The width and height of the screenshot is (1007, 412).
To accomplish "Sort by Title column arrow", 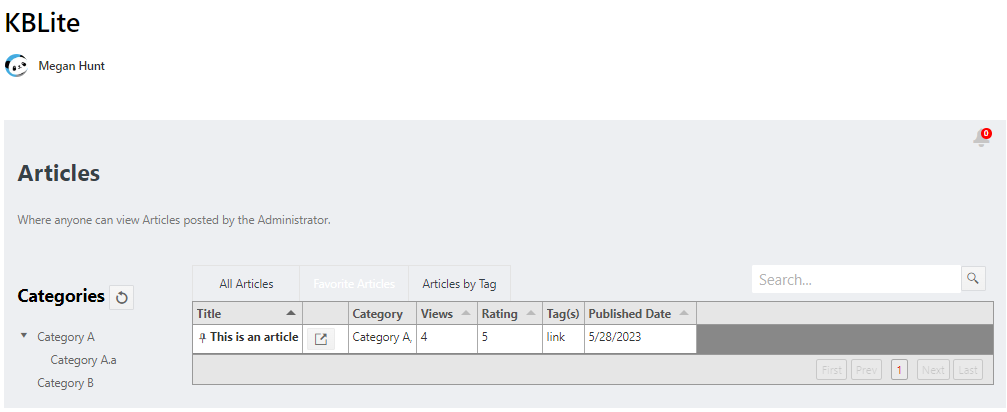I will [x=291, y=314].
